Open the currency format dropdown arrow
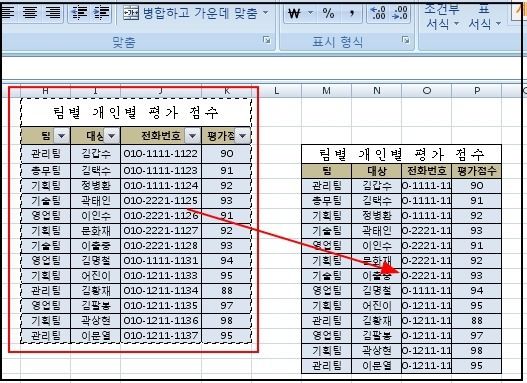Viewport: 527px width, 383px height. coord(311,13)
